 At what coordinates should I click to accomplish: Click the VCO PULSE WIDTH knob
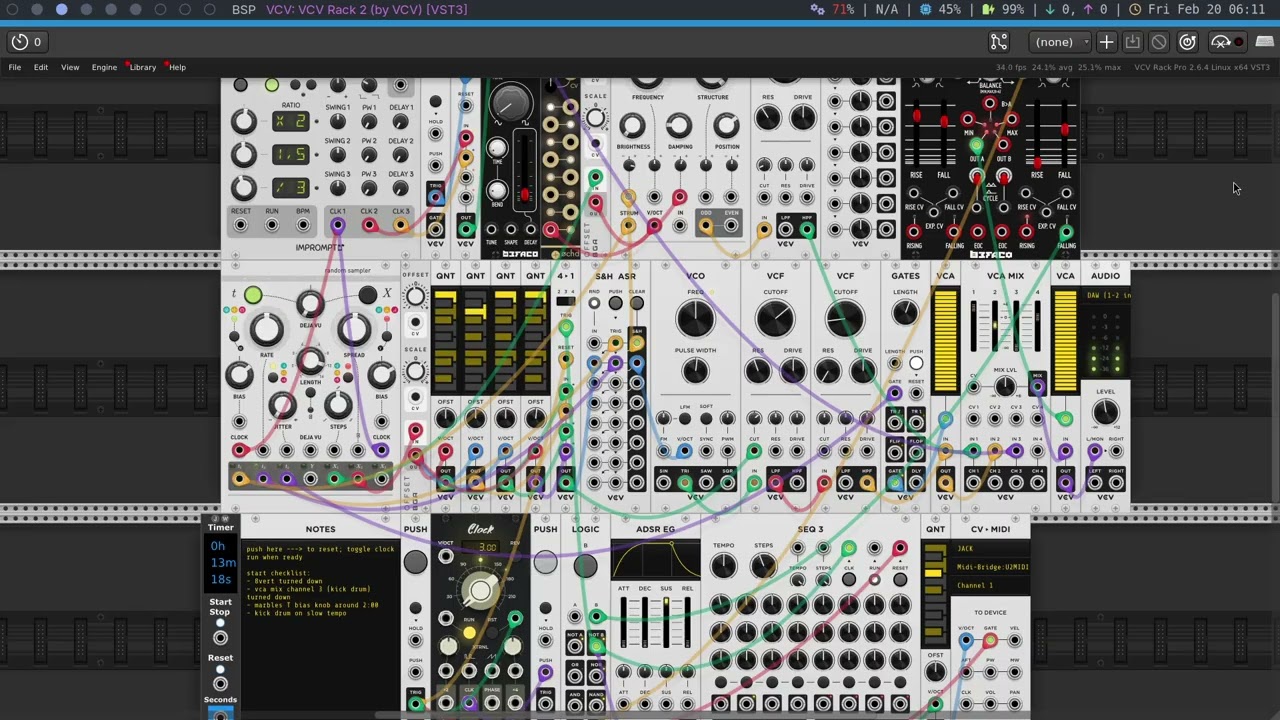(695, 372)
